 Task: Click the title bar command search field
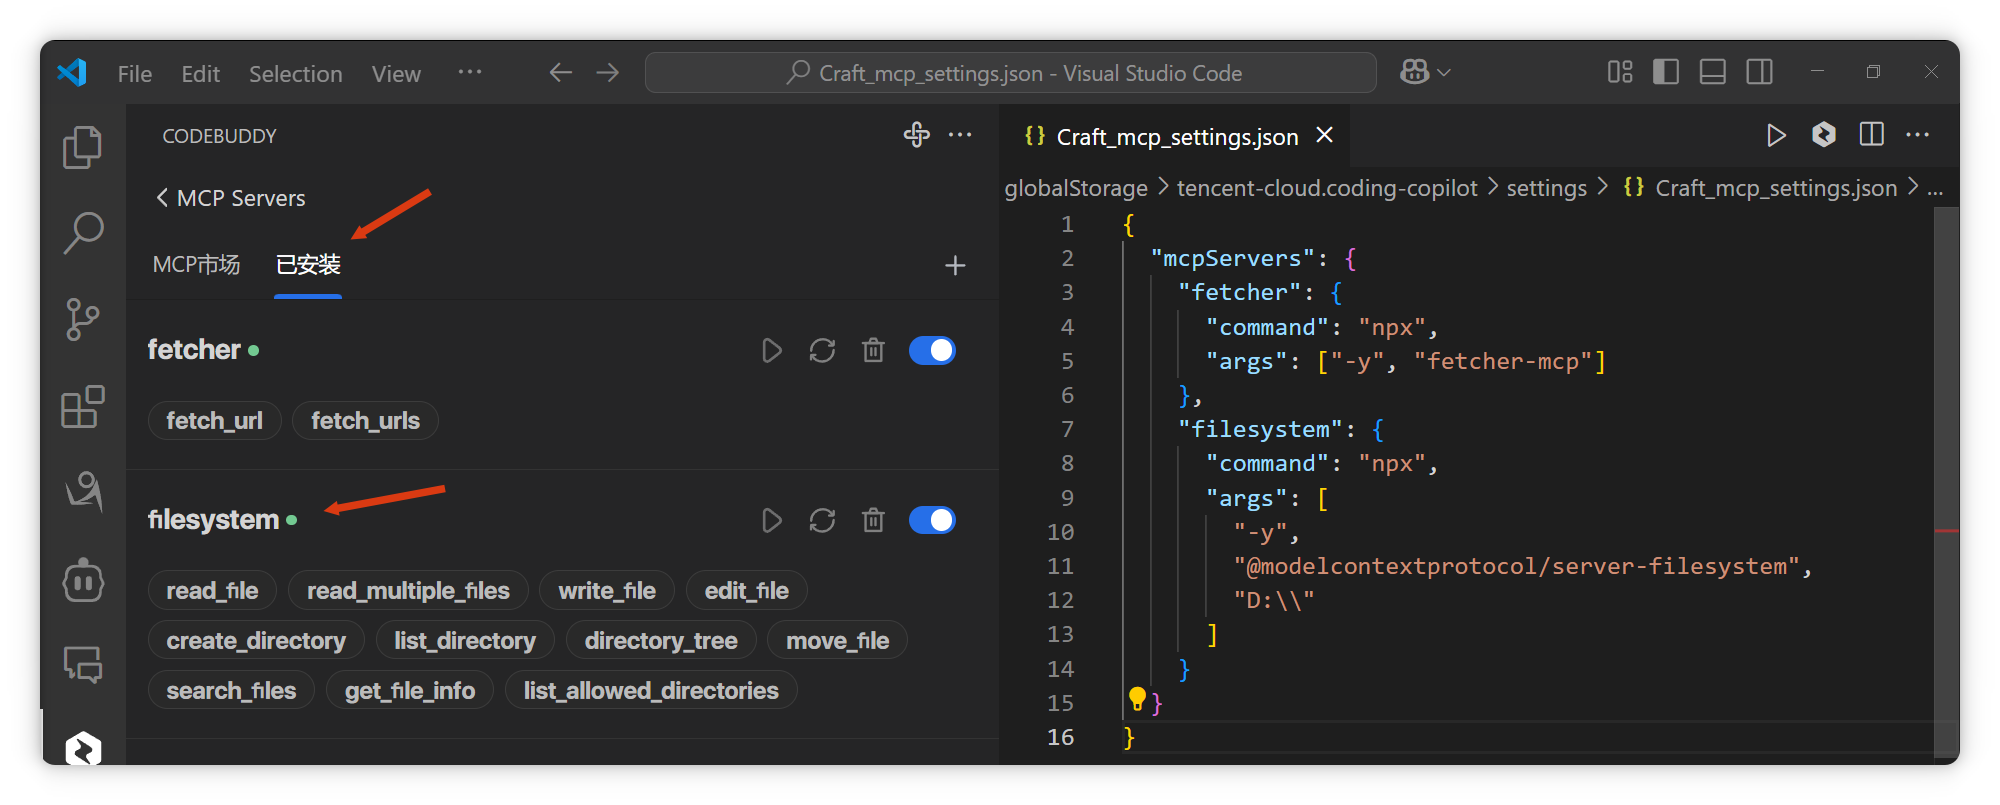click(x=1010, y=73)
